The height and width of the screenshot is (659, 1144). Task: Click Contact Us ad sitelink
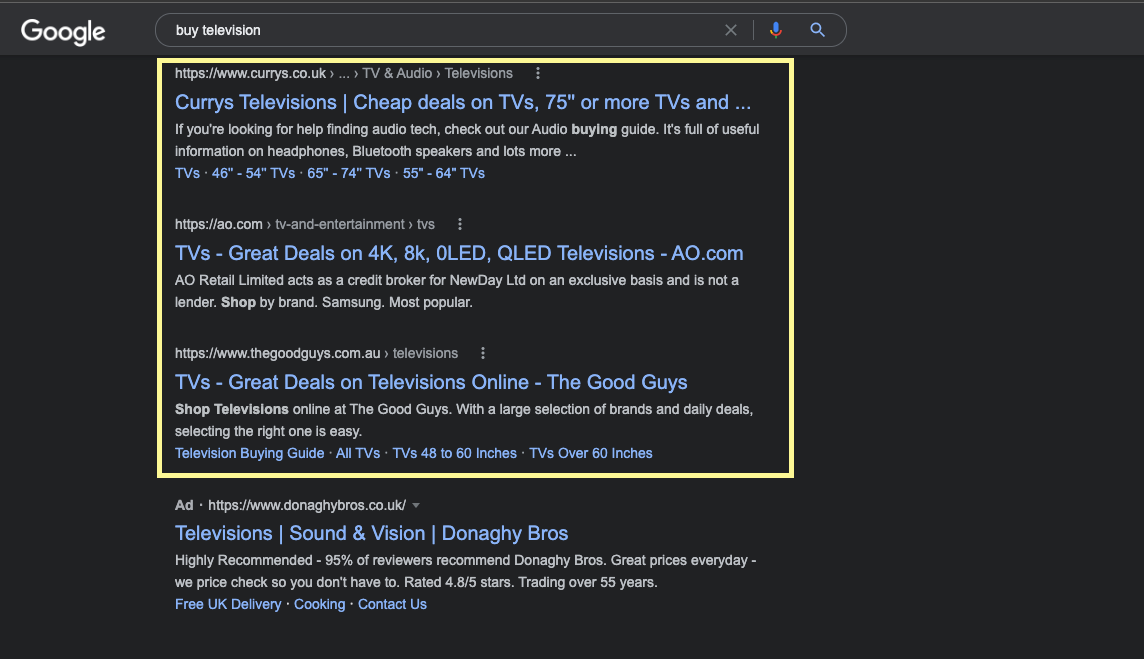392,604
